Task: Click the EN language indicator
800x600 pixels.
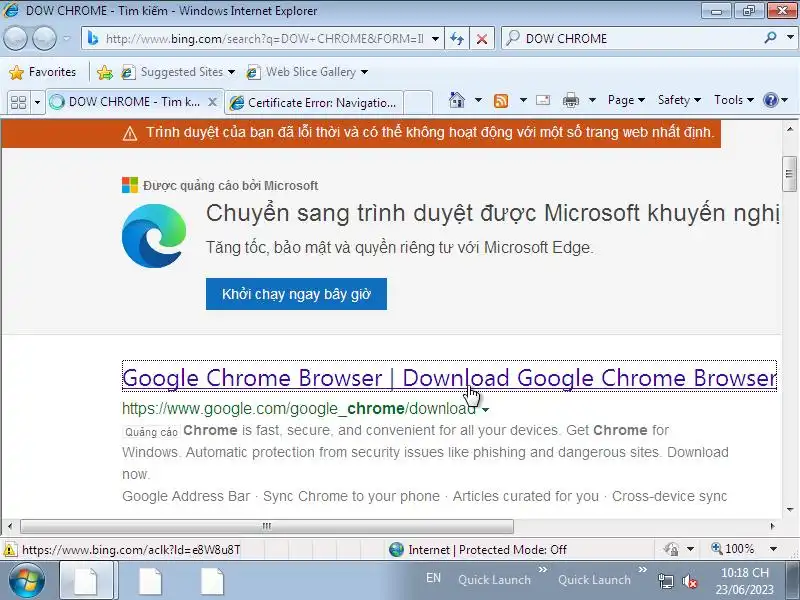Action: coord(433,578)
